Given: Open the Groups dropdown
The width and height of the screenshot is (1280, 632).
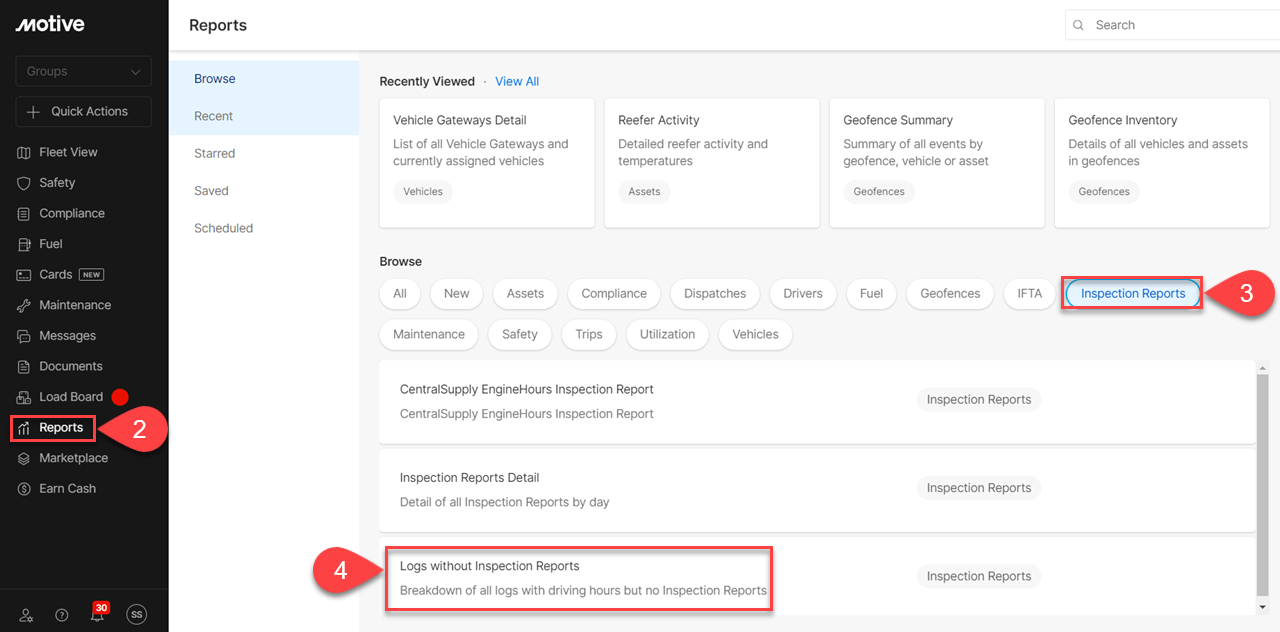Looking at the screenshot, I should coord(84,72).
